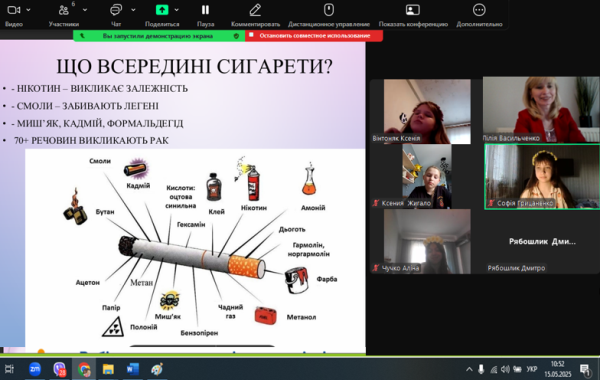Select the Комментировать pencil tool
The width and height of the screenshot is (600, 380).
pyautogui.click(x=255, y=10)
